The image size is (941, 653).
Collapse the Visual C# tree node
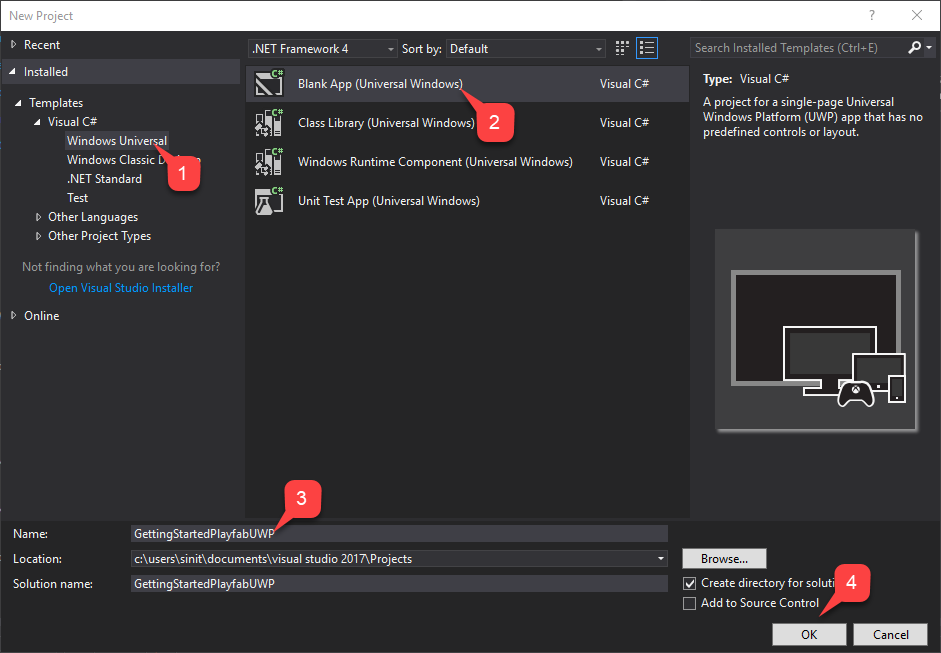coord(37,121)
